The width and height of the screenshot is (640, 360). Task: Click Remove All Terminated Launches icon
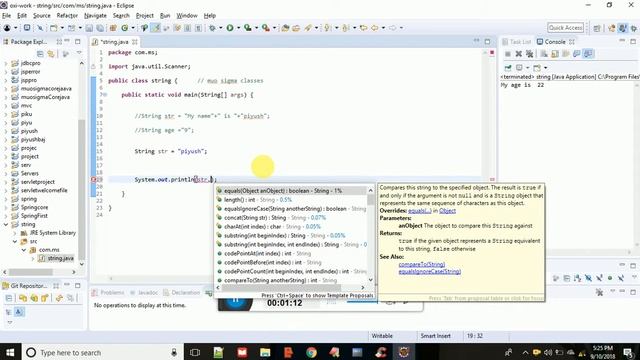click(x=529, y=54)
